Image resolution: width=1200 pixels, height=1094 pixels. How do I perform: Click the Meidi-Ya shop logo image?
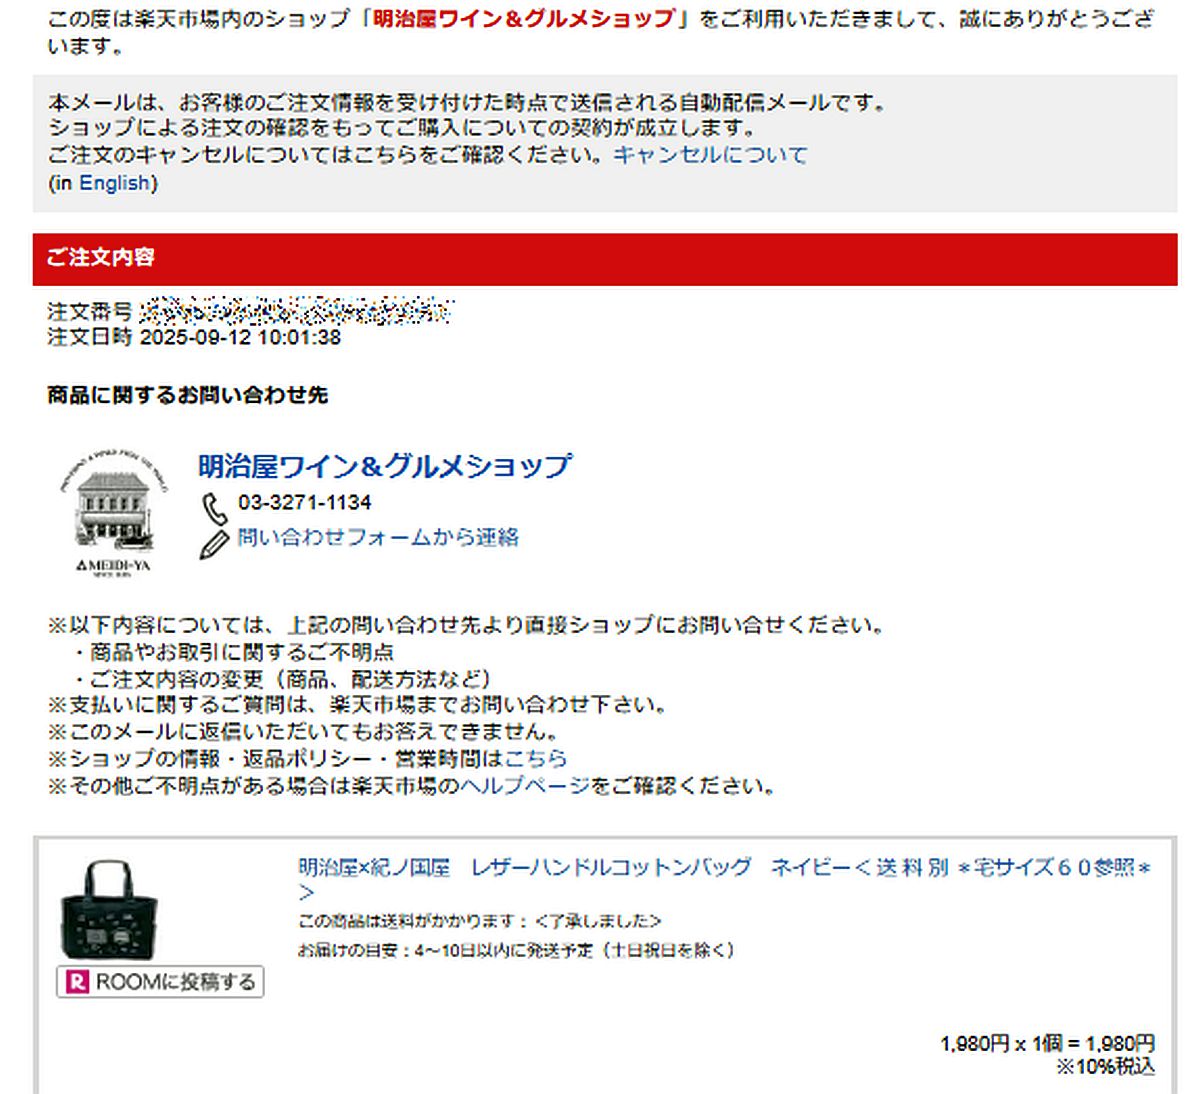click(113, 509)
